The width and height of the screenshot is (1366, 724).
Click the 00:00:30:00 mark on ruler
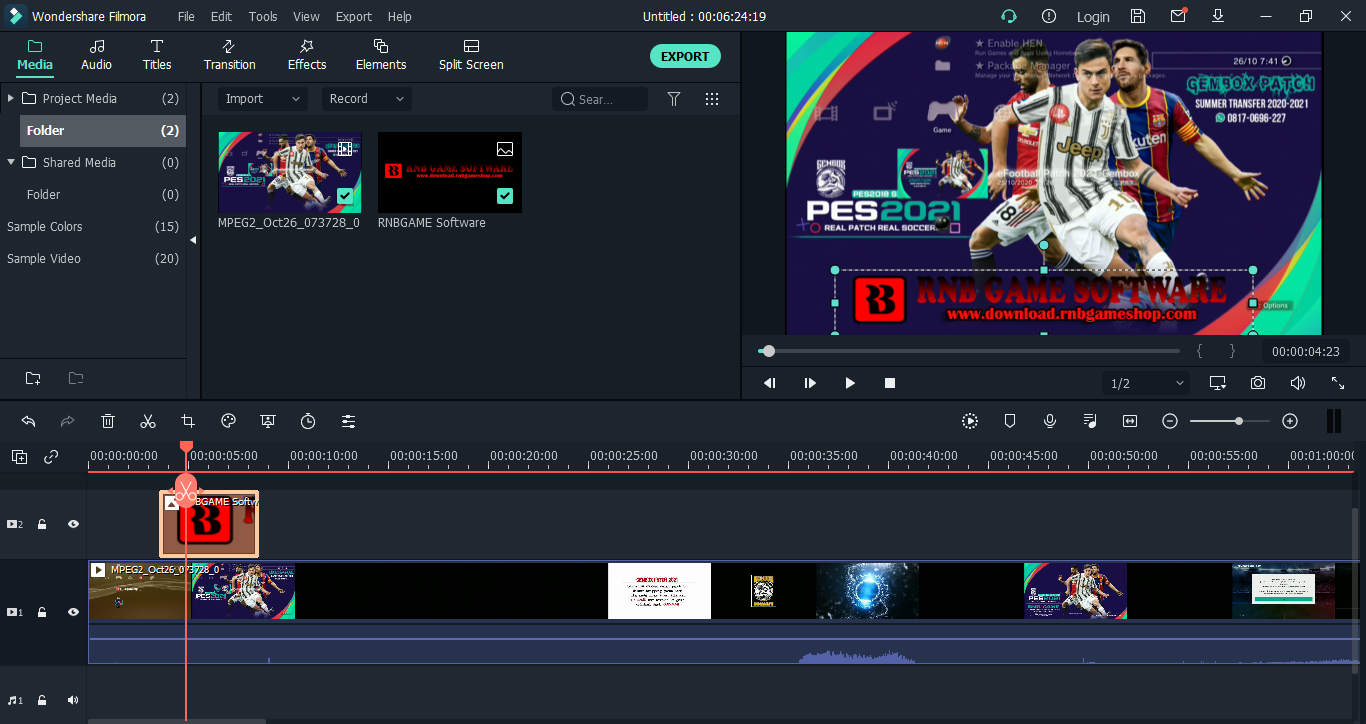(724, 455)
